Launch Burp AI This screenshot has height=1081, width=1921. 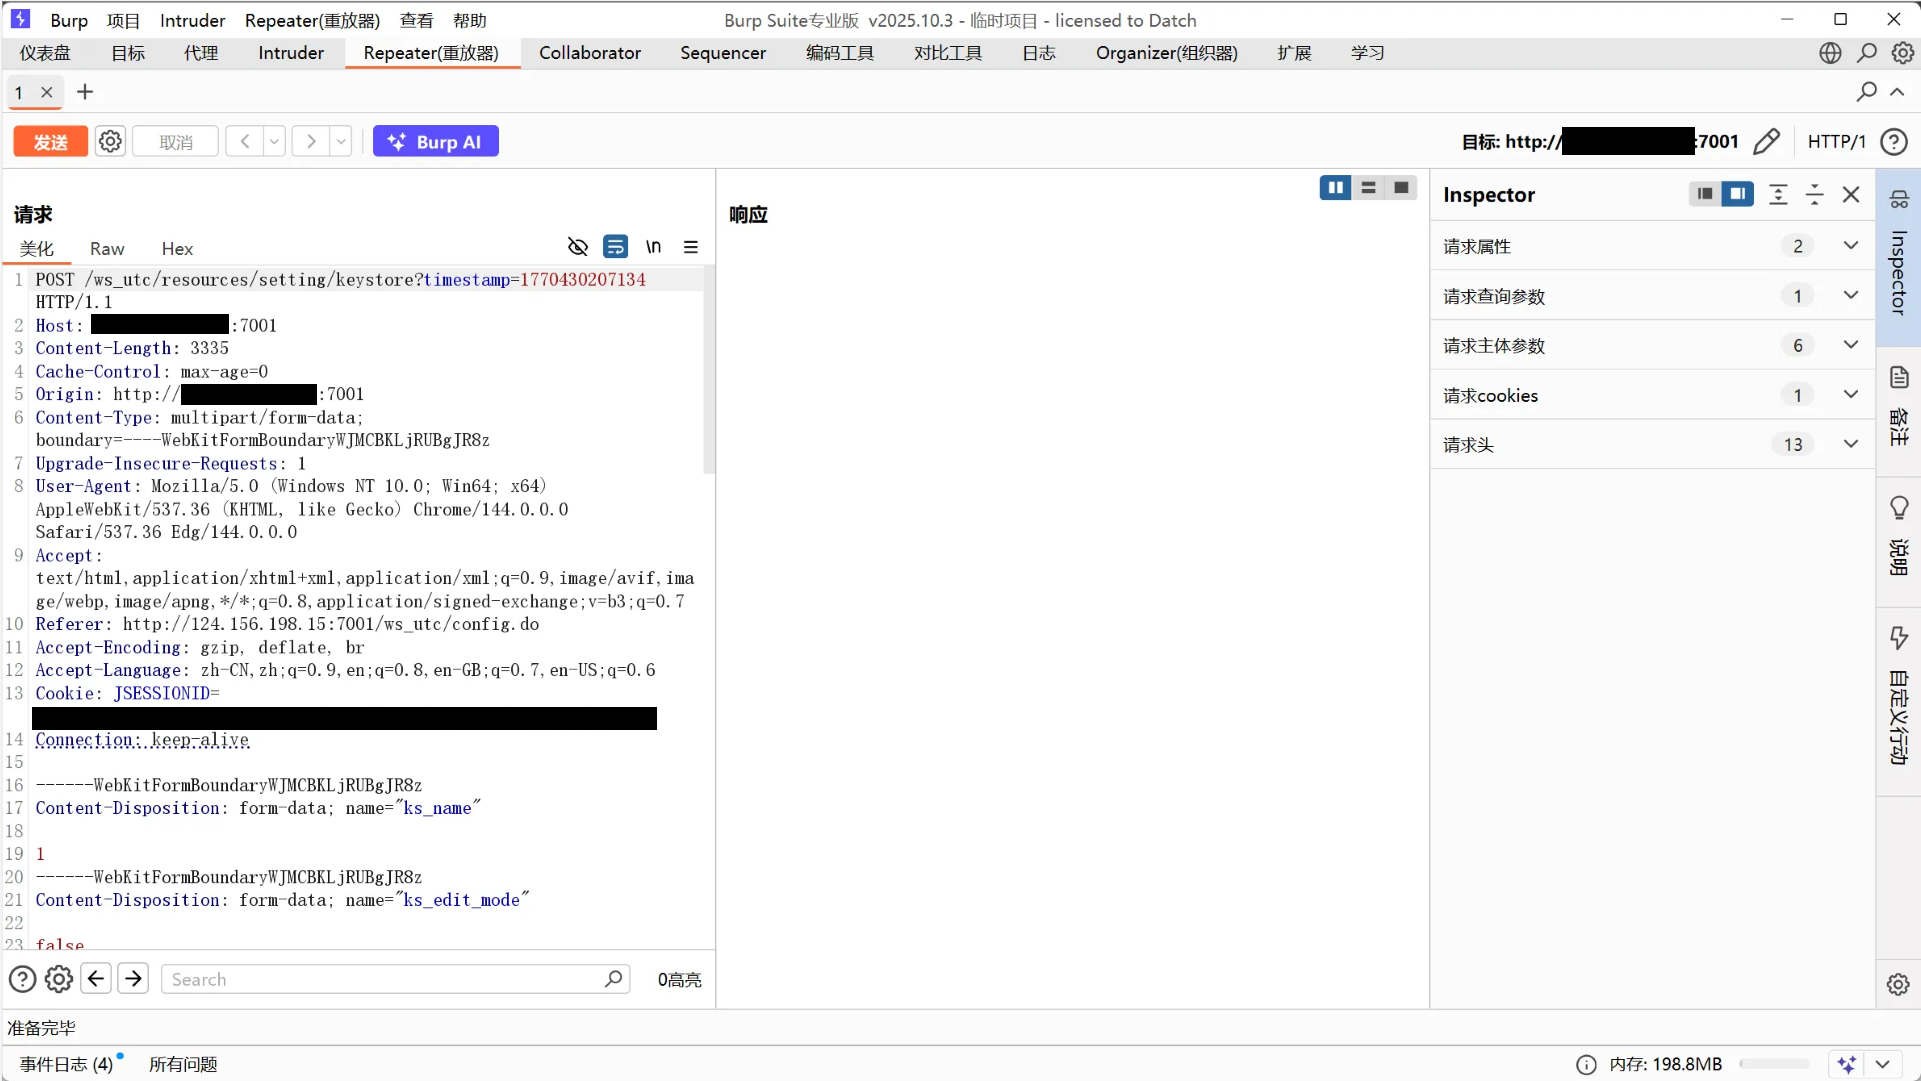[x=436, y=142]
